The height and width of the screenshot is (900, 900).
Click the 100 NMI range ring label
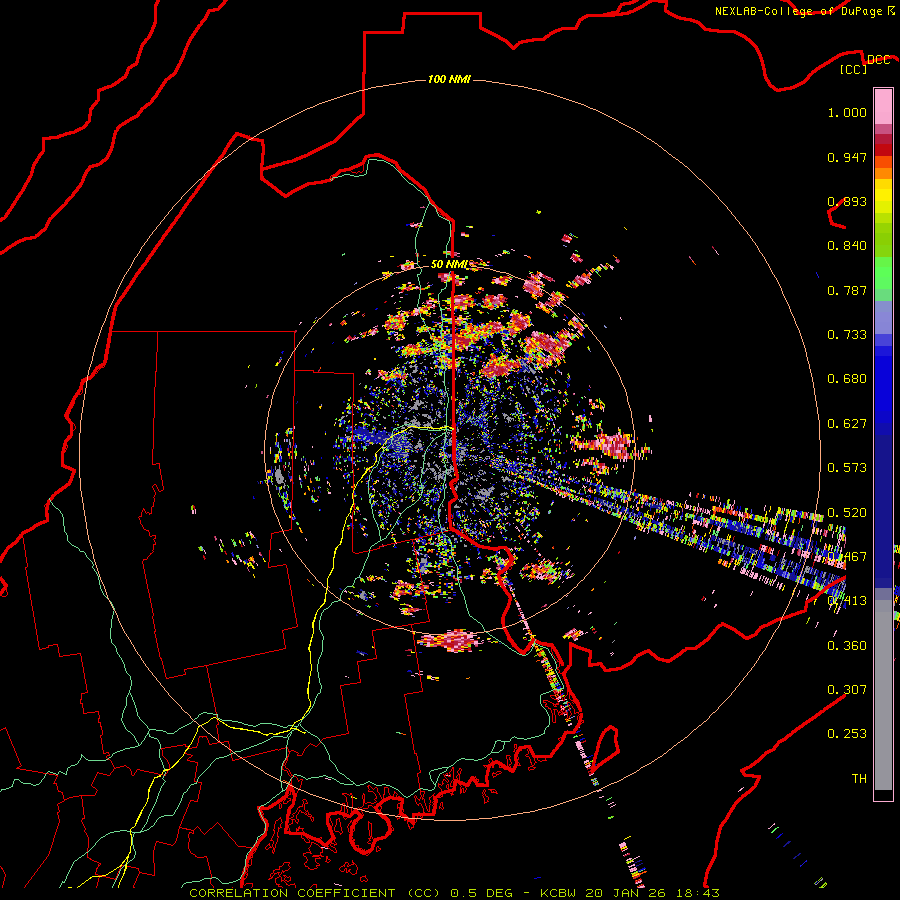click(449, 79)
